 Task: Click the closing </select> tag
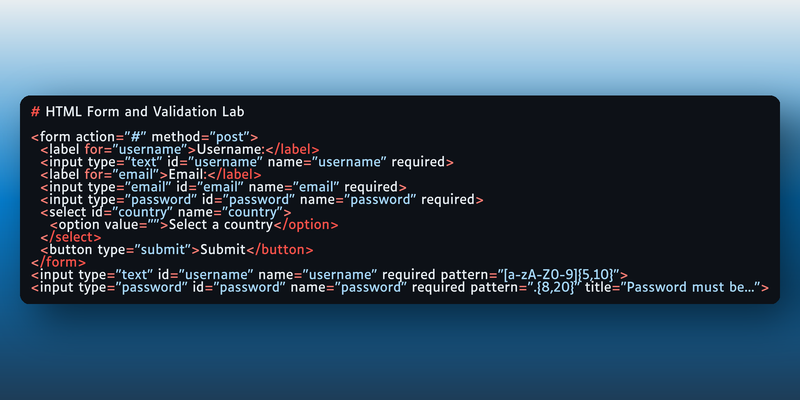pyautogui.click(x=71, y=237)
